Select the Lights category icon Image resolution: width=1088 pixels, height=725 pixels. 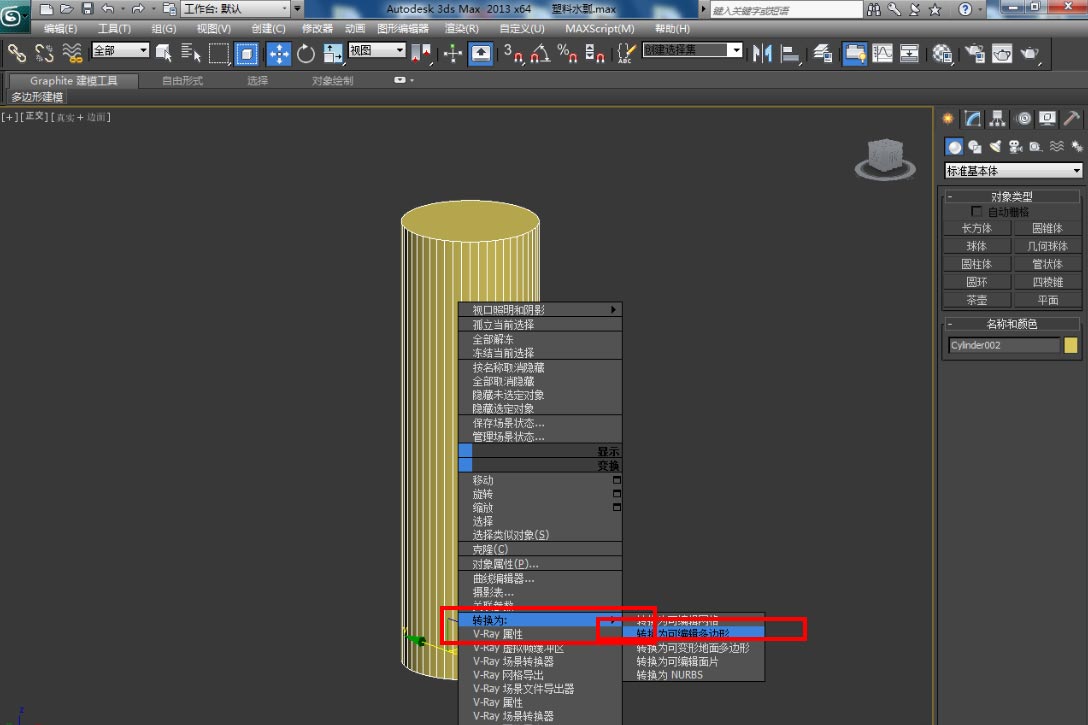995,147
